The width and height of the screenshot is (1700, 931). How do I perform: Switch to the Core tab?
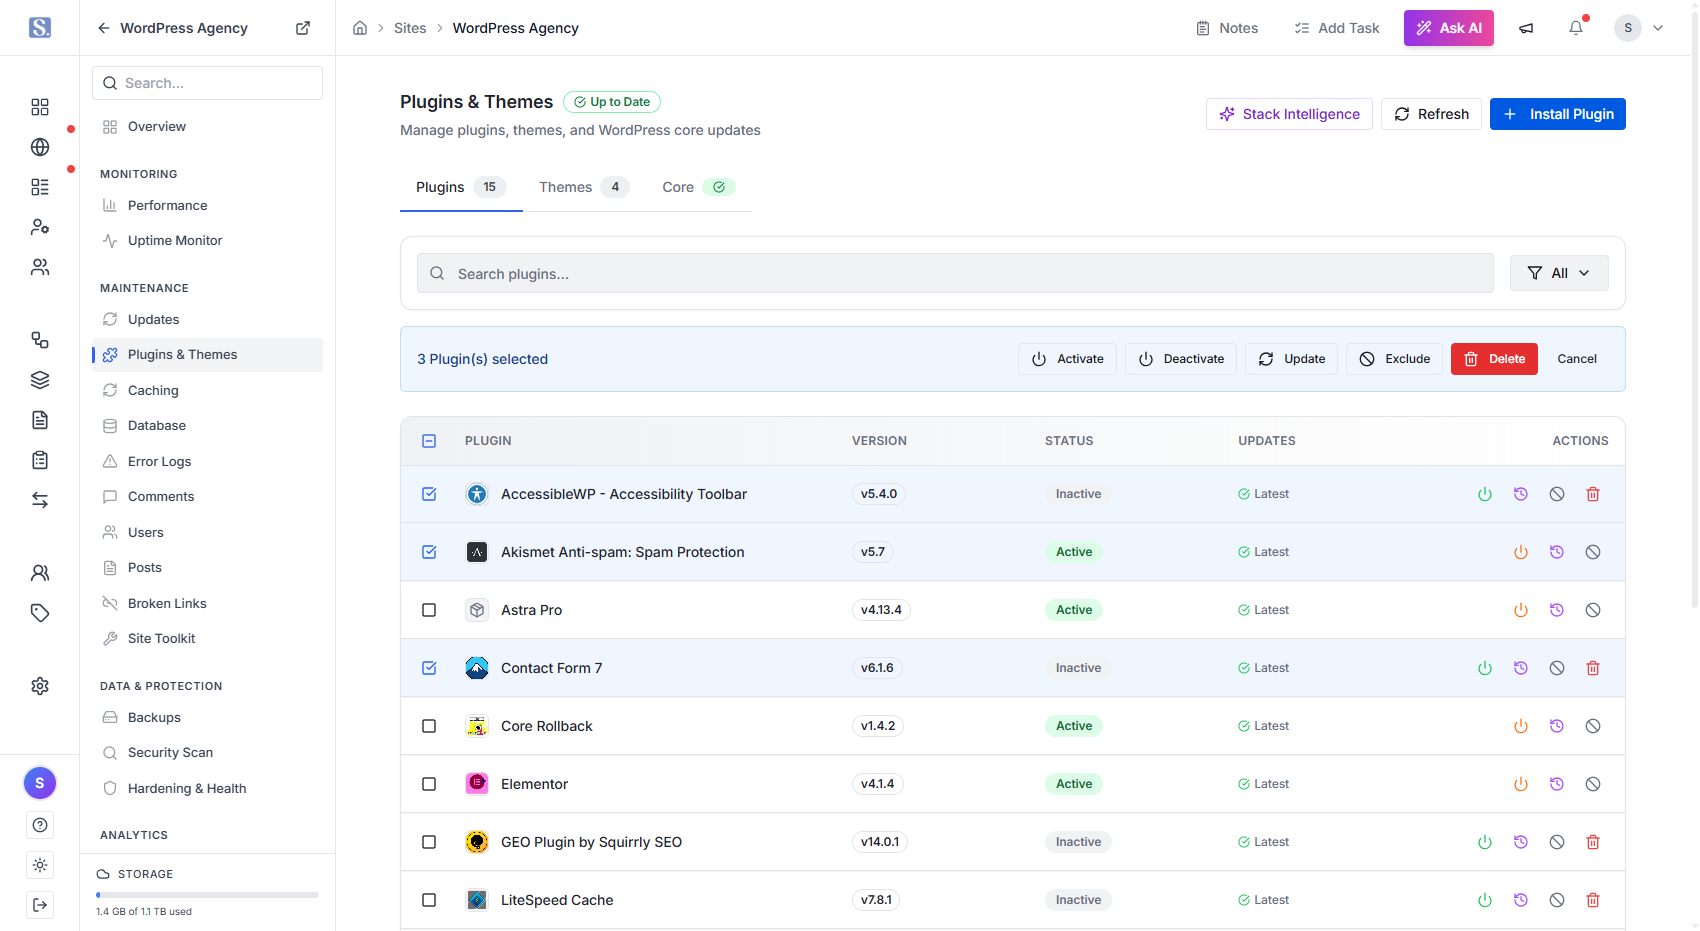(698, 187)
